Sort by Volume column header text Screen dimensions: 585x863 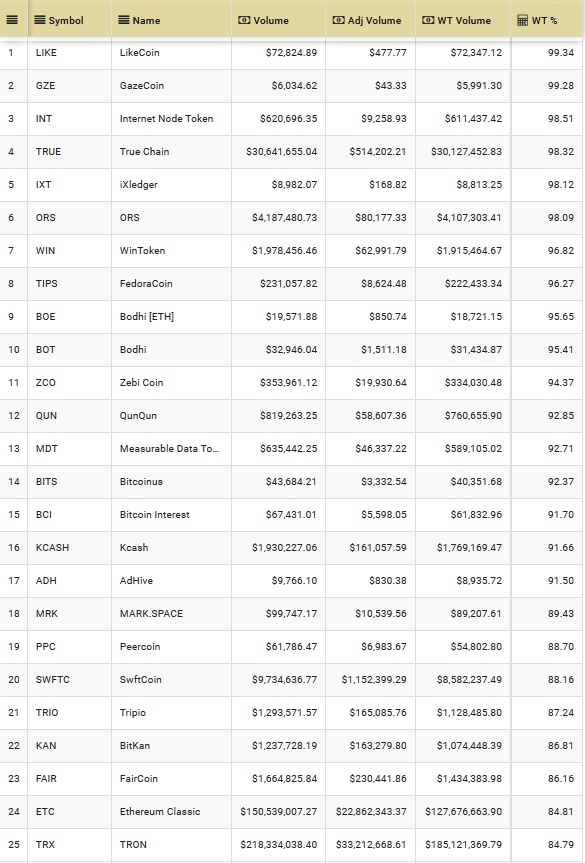click(x=271, y=20)
